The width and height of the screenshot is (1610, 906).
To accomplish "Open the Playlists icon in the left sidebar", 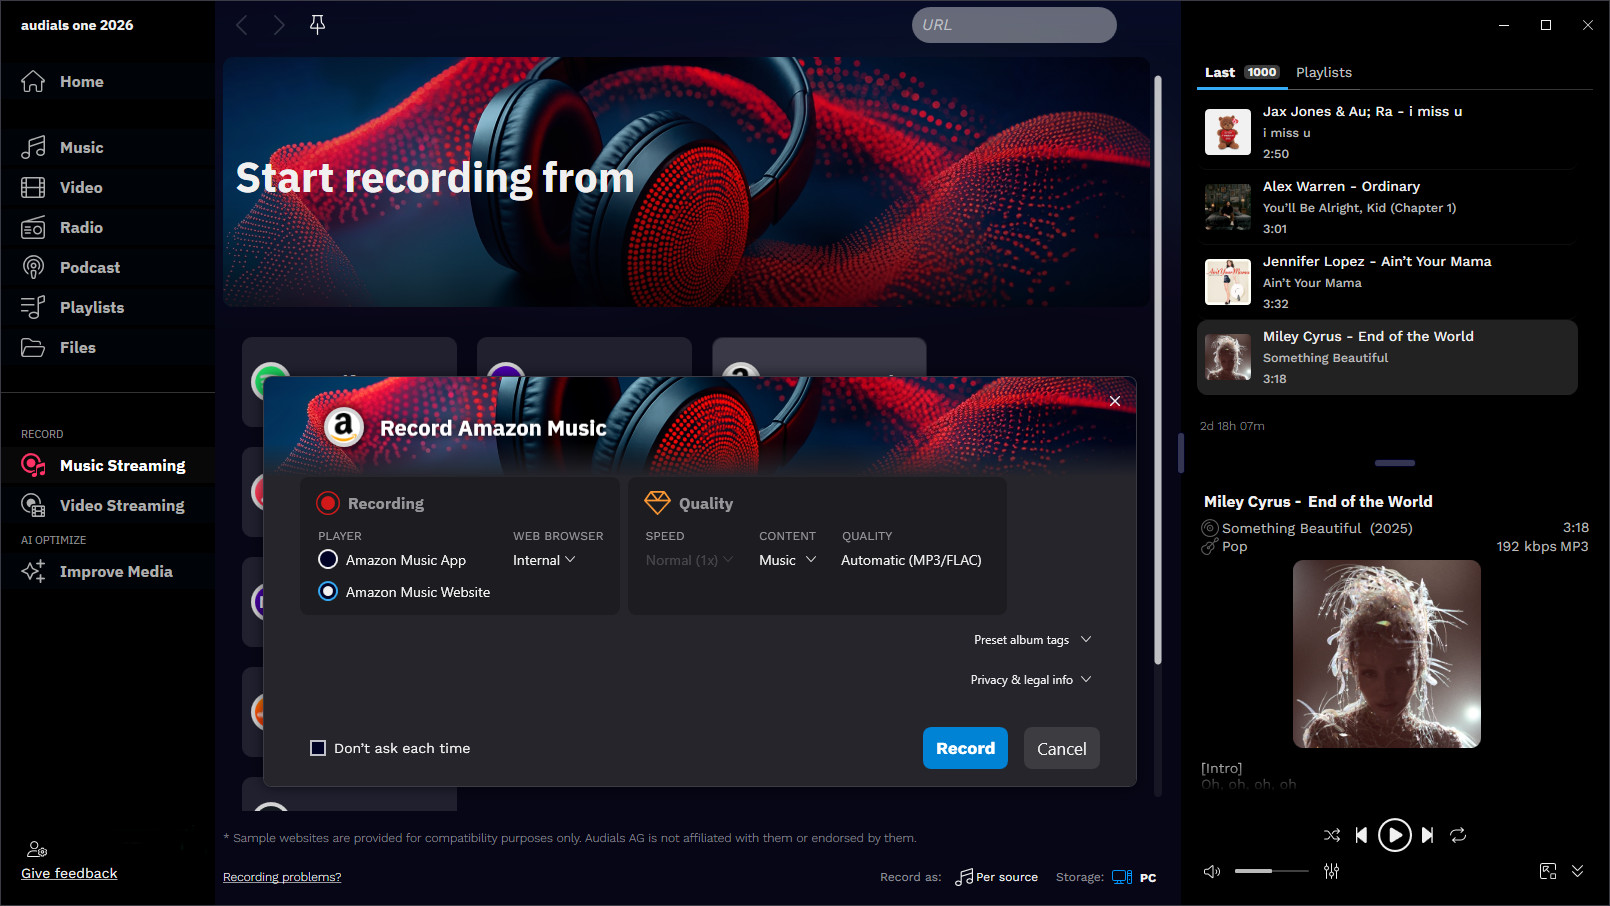I will (33, 307).
